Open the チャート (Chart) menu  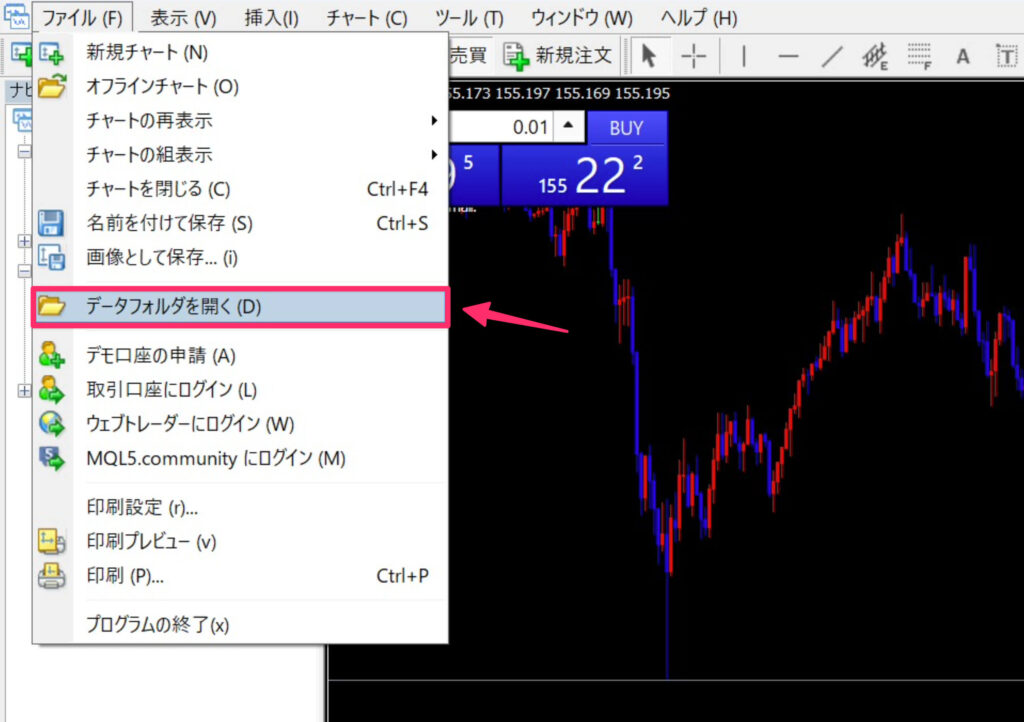pos(367,18)
